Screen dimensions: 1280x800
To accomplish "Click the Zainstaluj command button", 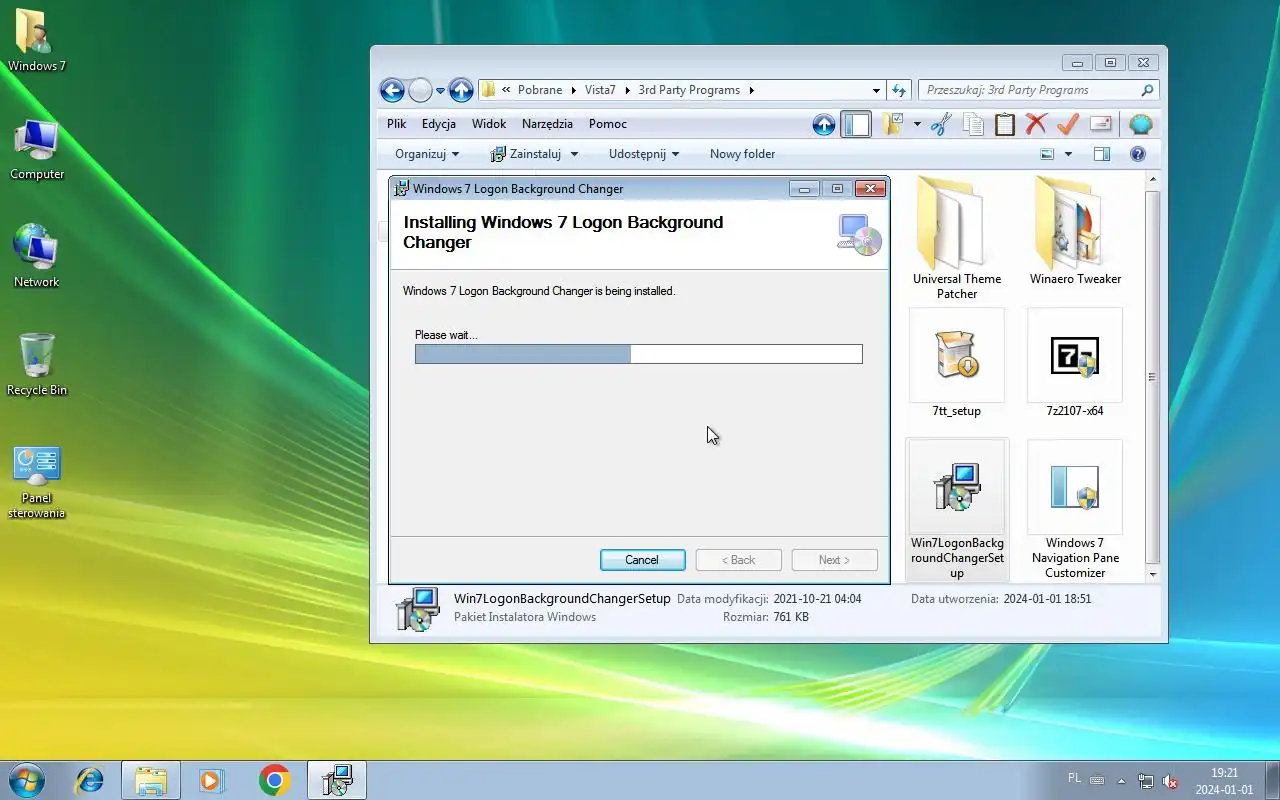I will [x=525, y=154].
